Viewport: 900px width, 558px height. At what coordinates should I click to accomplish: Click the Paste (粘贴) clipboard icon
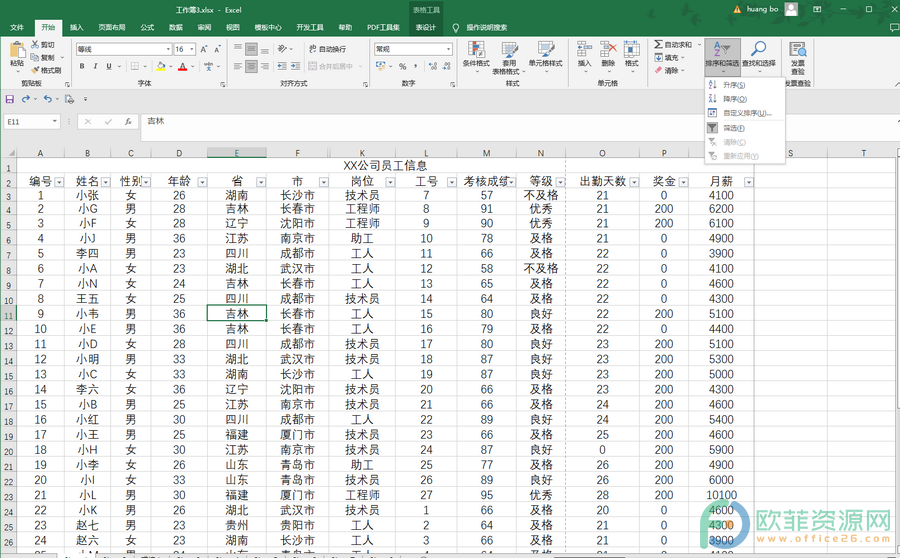click(x=17, y=51)
